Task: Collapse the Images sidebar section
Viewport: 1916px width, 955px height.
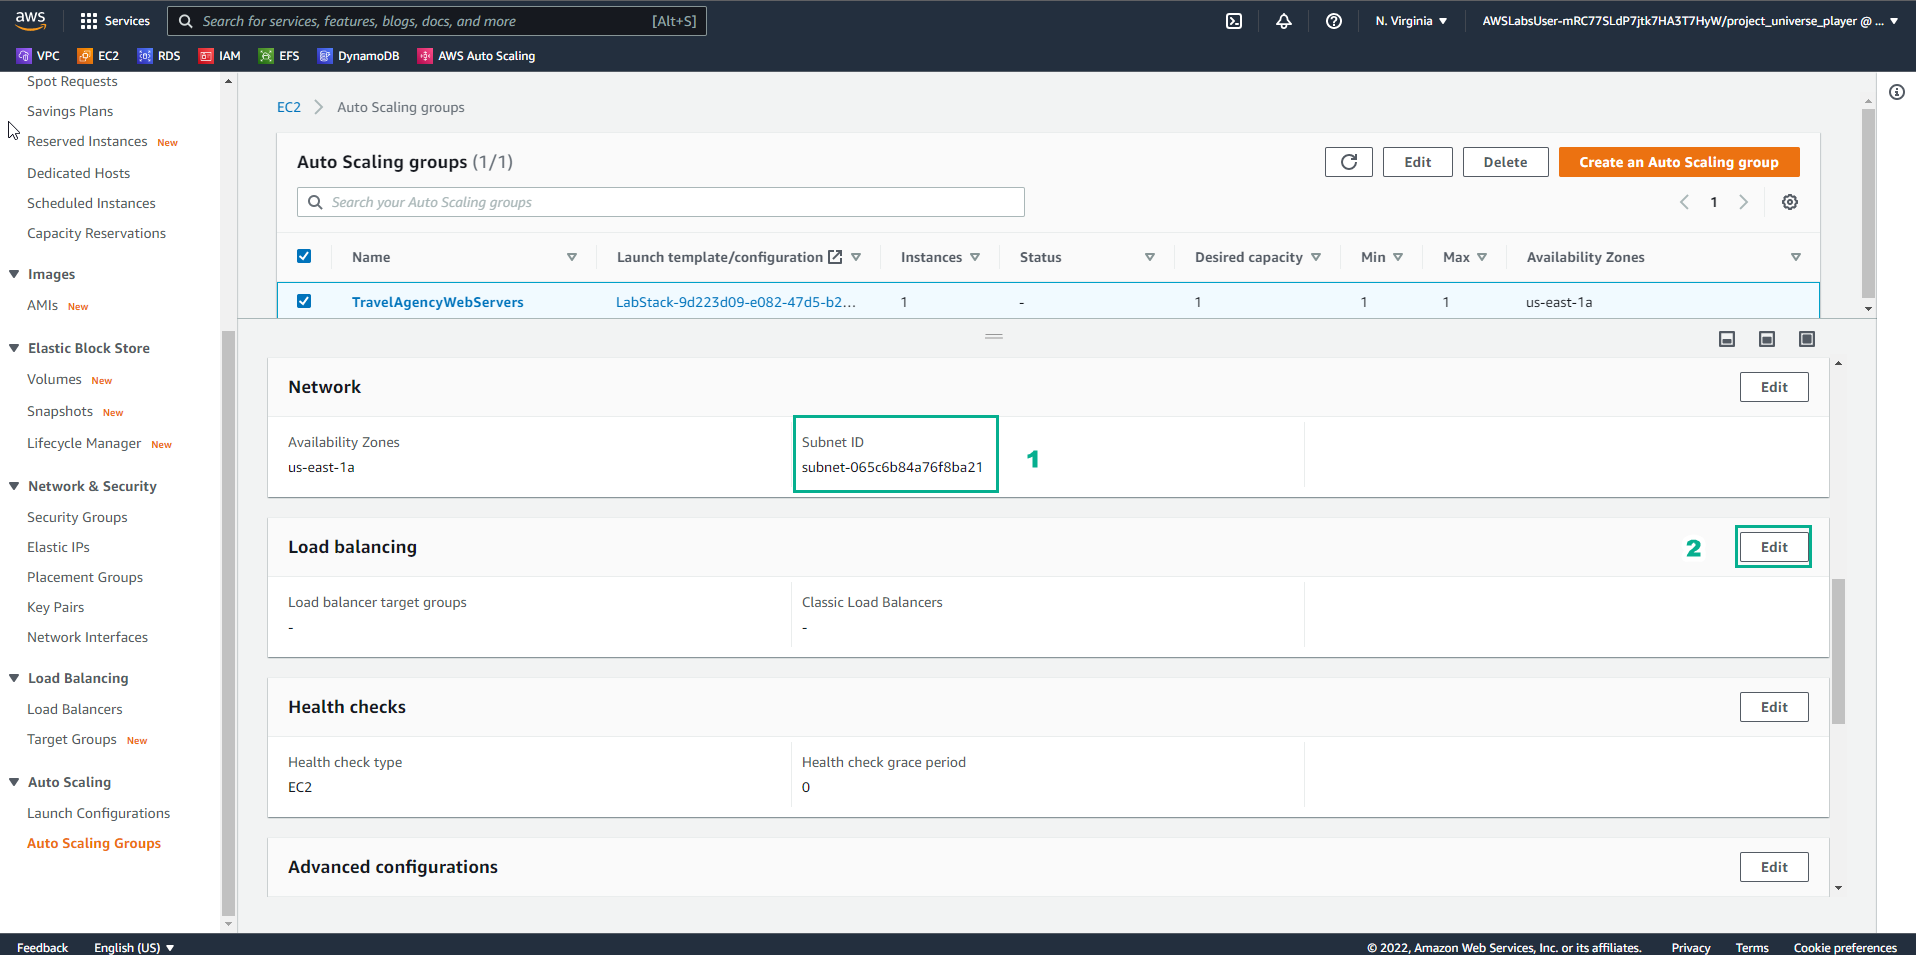Action: tap(14, 274)
